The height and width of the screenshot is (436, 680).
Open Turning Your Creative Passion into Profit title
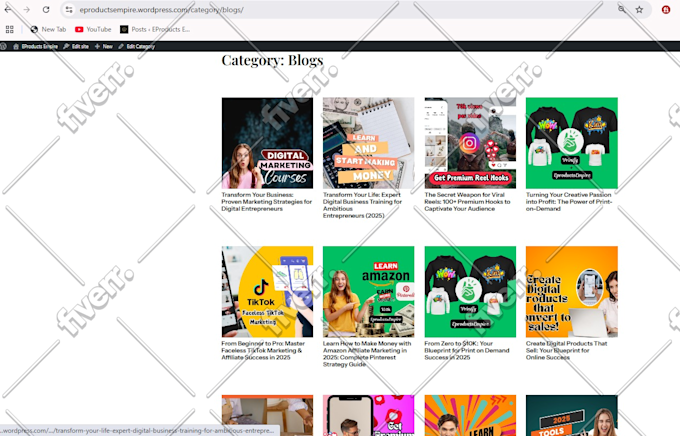click(569, 202)
